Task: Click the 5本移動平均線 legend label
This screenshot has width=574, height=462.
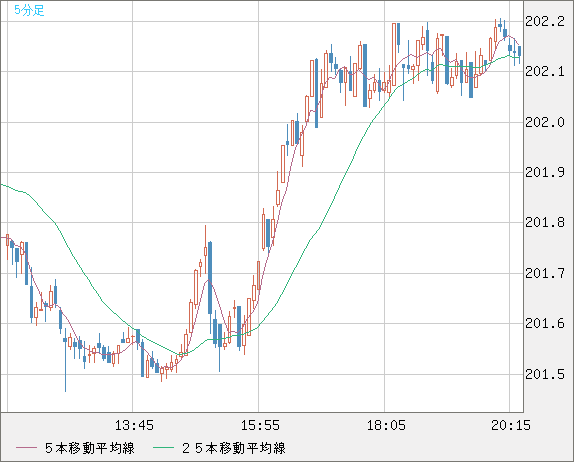Action: [x=90, y=448]
